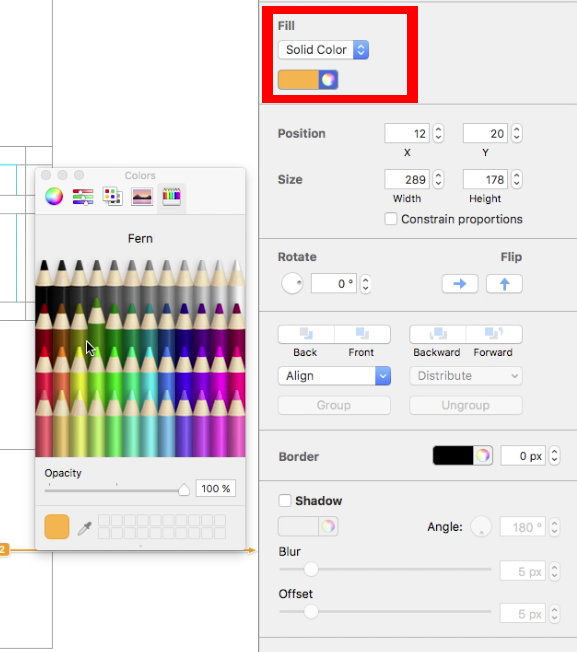577x652 pixels.
Task: Pick a color with the eyedropper tool
Action: [x=85, y=528]
